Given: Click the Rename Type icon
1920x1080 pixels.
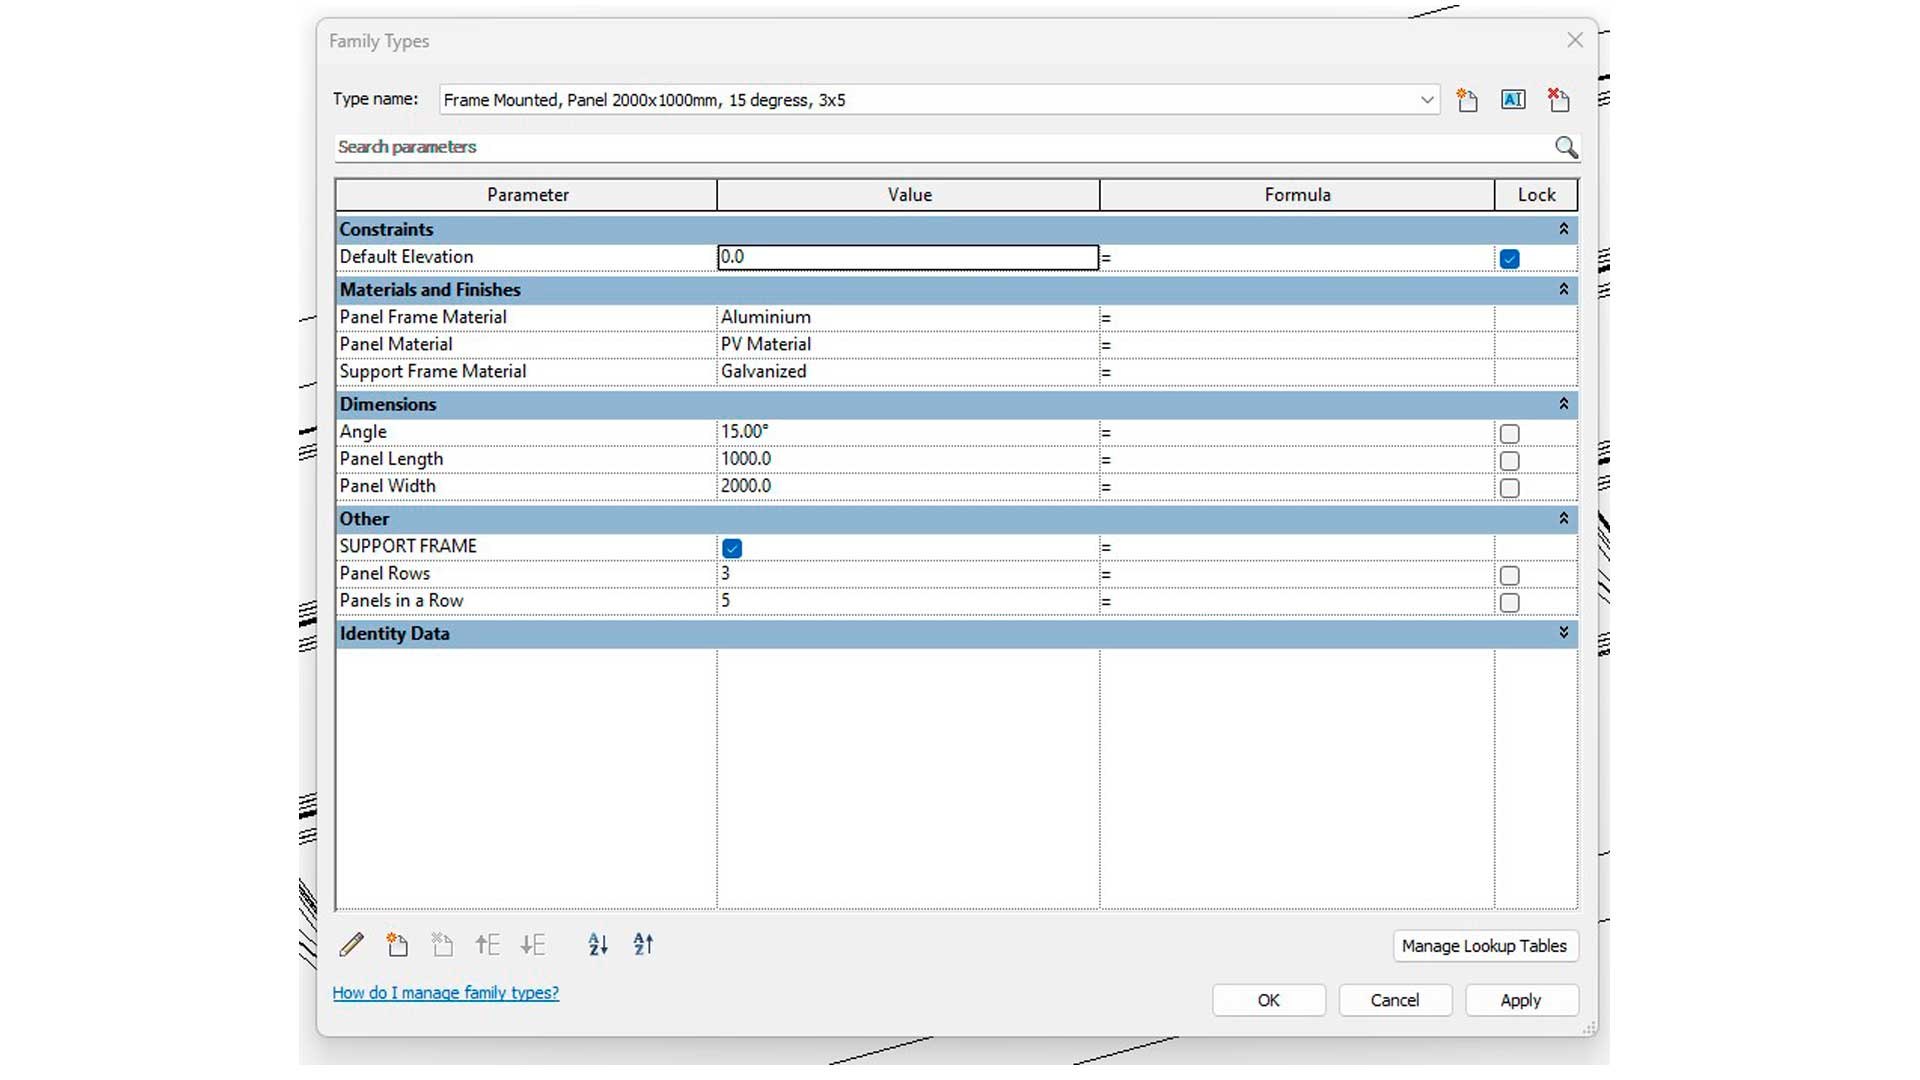Looking at the screenshot, I should 1513,100.
